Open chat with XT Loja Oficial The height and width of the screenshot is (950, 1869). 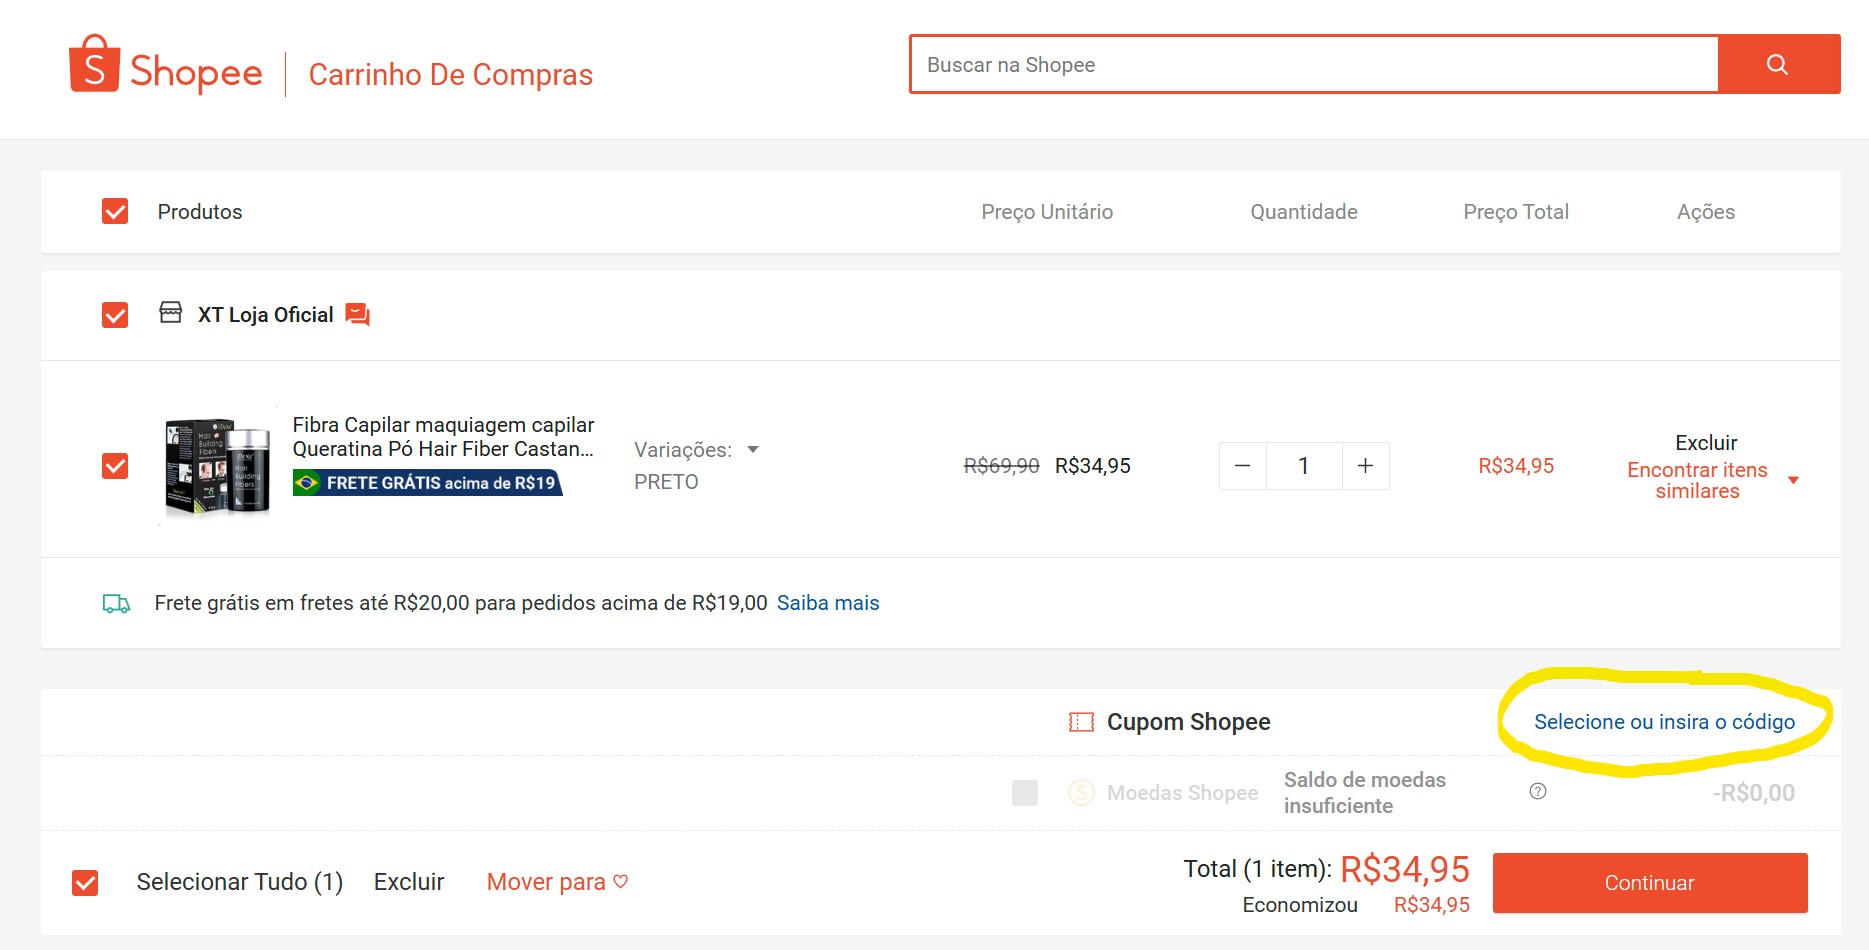[x=357, y=315]
